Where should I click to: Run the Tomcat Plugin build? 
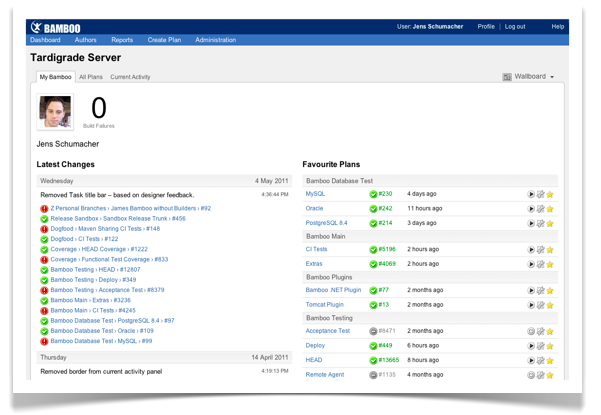point(531,305)
